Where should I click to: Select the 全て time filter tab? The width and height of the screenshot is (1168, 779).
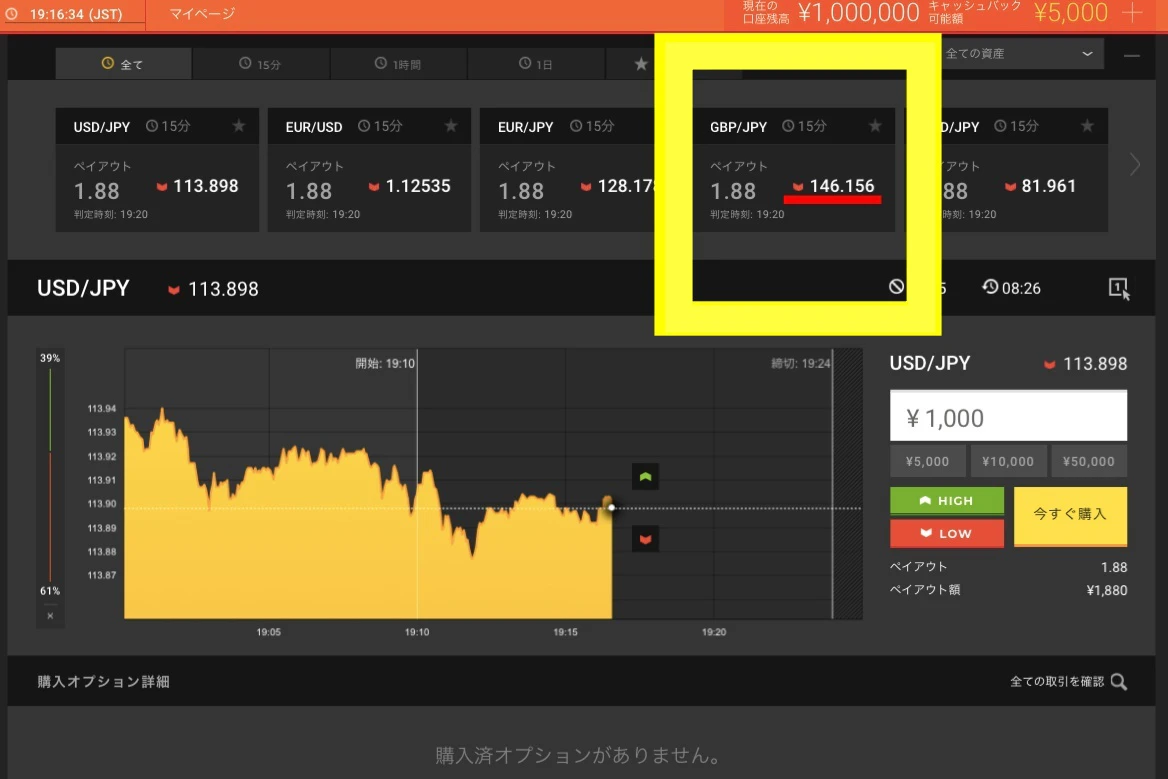coord(123,64)
